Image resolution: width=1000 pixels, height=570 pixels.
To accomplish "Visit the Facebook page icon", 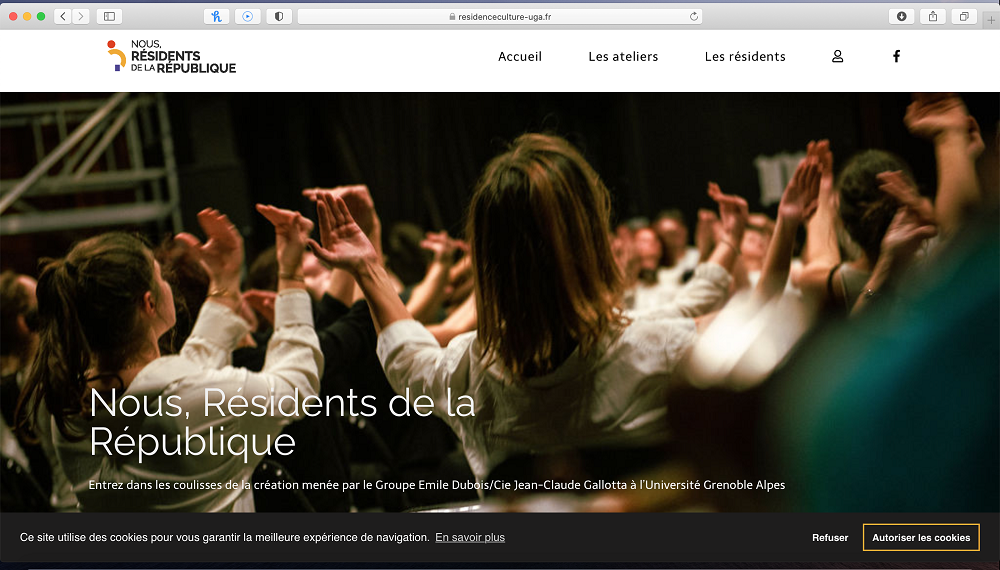I will point(896,57).
